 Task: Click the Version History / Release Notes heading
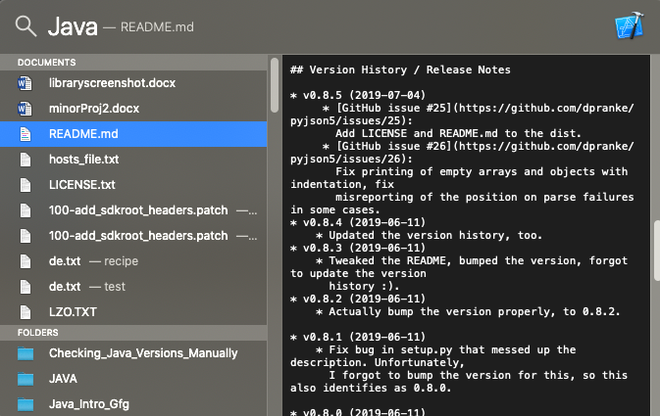point(400,70)
